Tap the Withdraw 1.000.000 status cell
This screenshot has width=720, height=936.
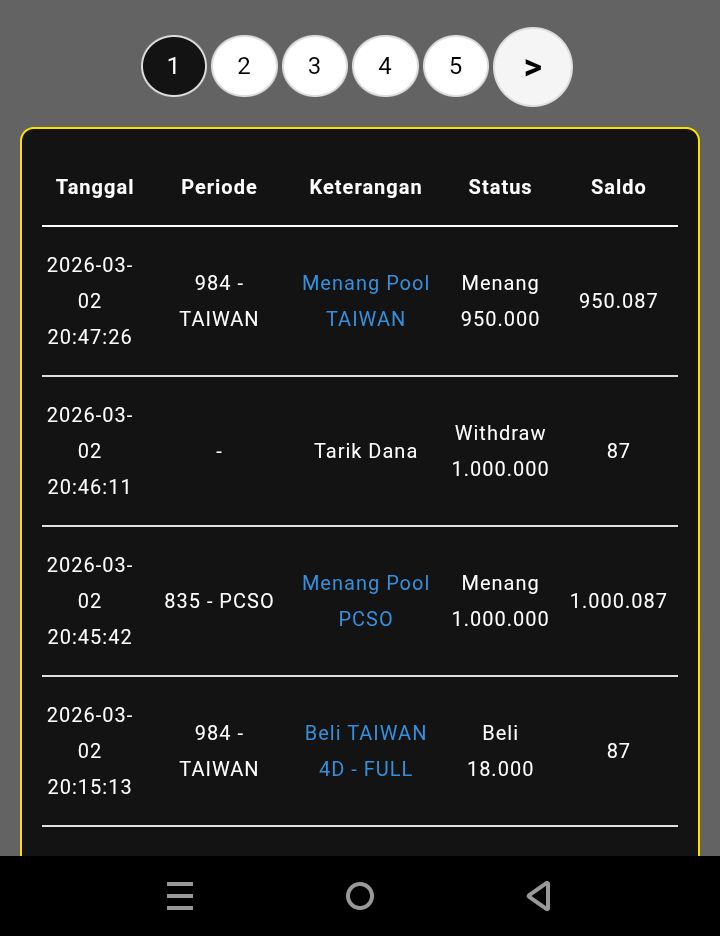point(500,451)
